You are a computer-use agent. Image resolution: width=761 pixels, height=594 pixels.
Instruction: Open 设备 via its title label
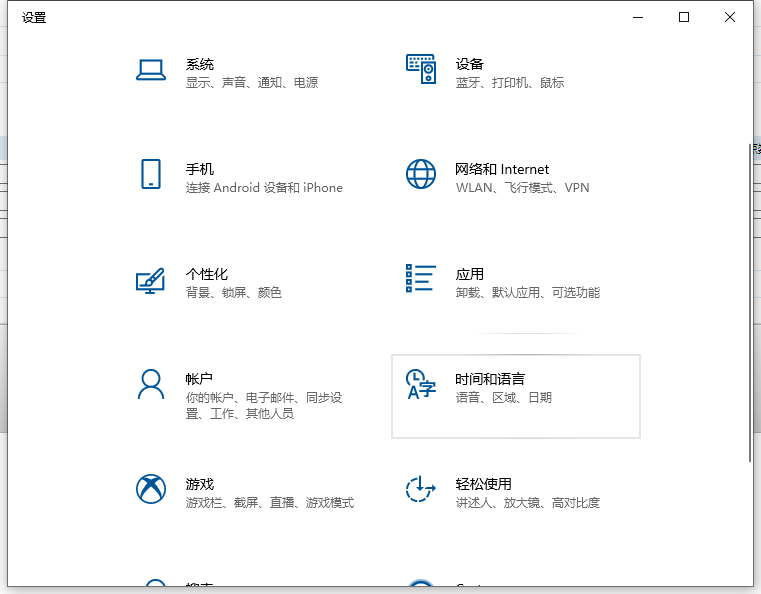click(x=469, y=64)
